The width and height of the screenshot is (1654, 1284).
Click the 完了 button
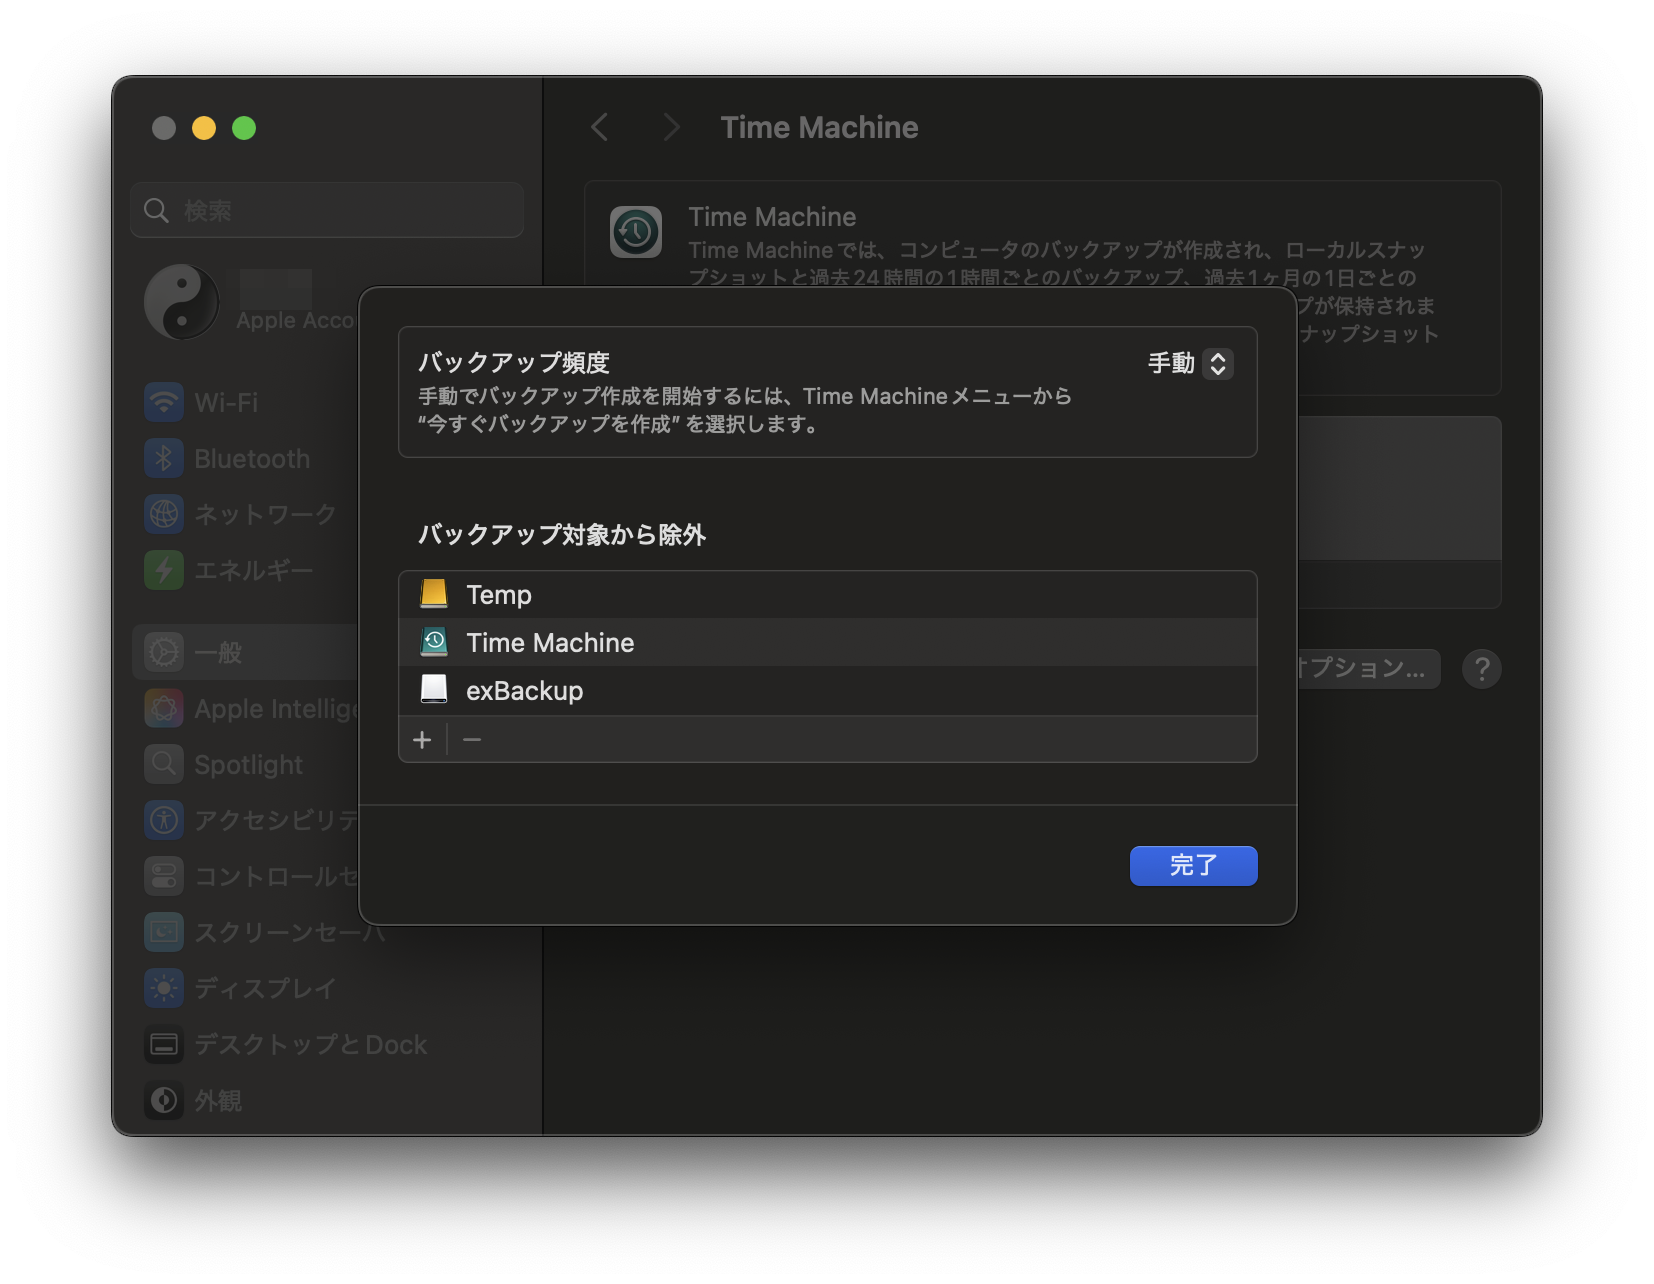click(x=1193, y=866)
